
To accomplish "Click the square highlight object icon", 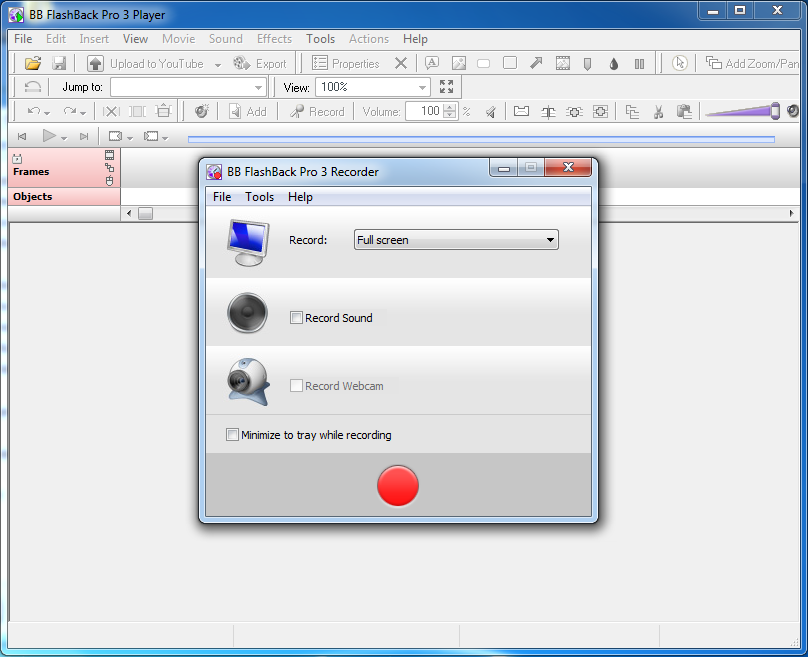I will (x=510, y=63).
